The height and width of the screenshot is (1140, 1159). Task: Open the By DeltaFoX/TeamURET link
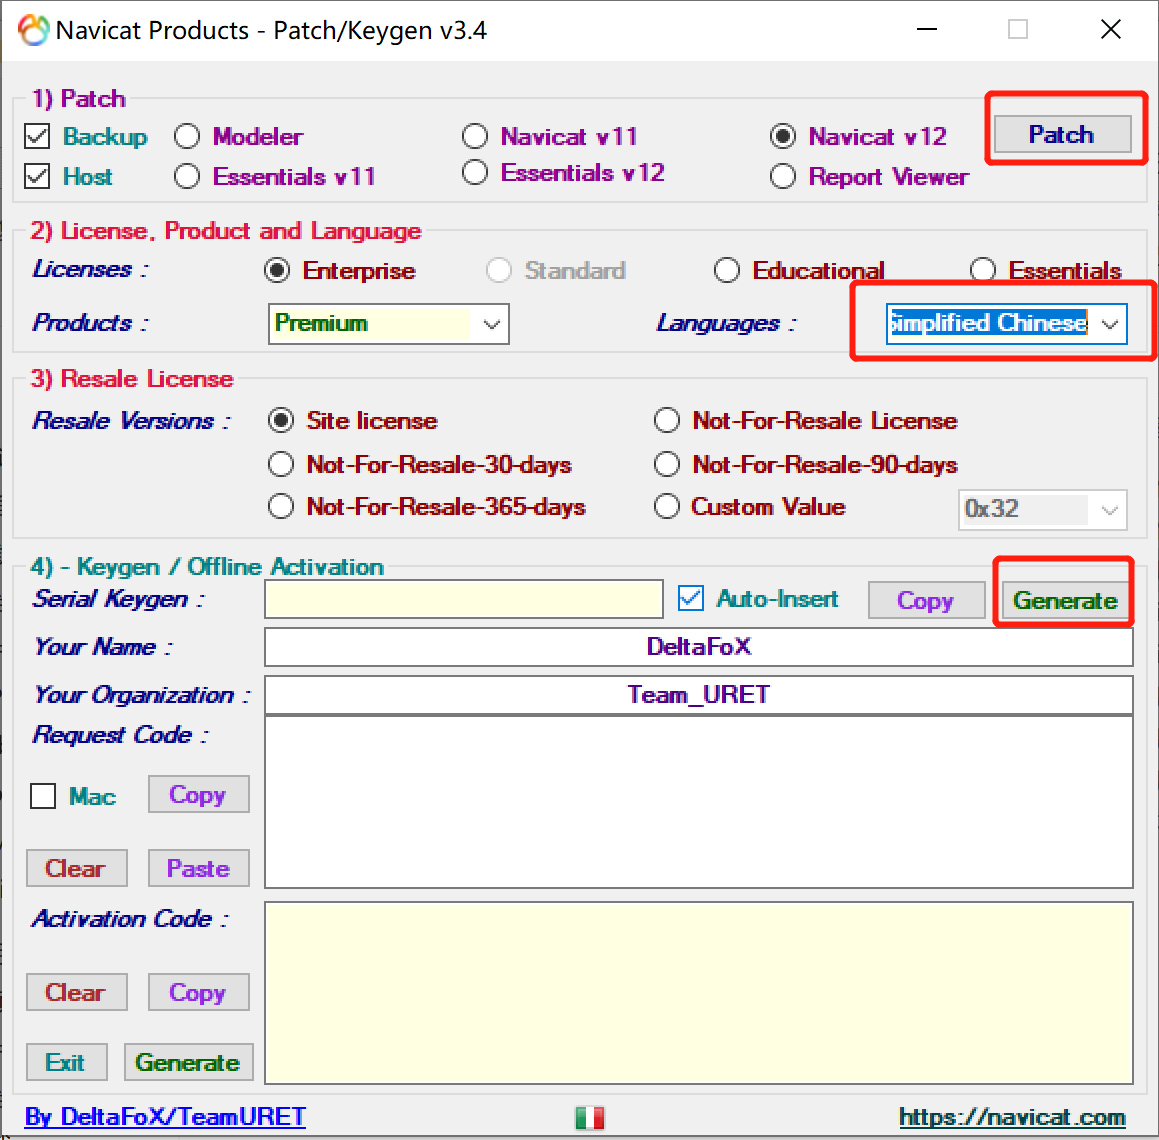click(x=165, y=1116)
